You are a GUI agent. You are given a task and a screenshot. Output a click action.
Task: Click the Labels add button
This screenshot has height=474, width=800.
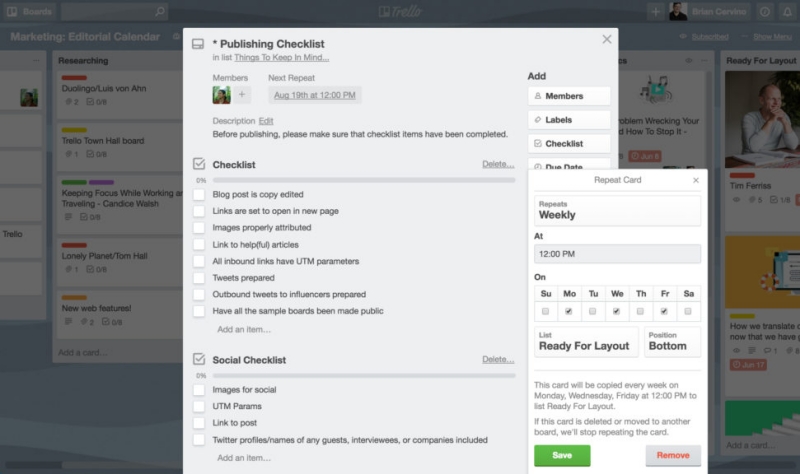(x=569, y=120)
